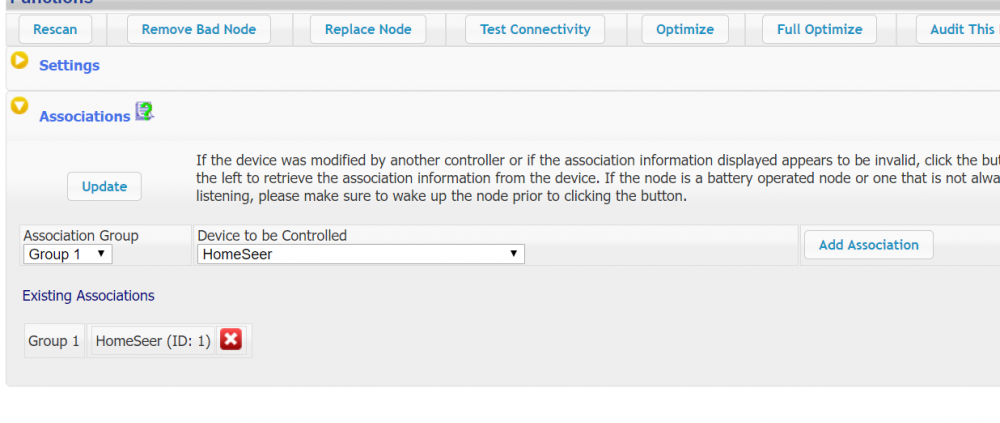Click the HomeSeer (ID: 1) association entry

tap(153, 341)
